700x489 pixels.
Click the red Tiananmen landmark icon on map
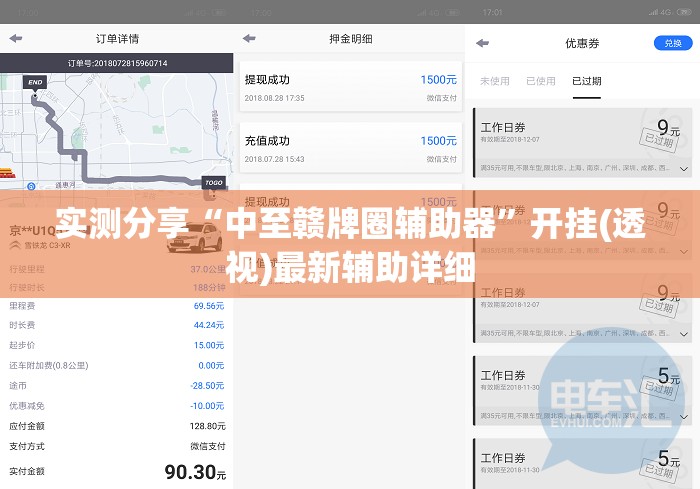[6, 173]
